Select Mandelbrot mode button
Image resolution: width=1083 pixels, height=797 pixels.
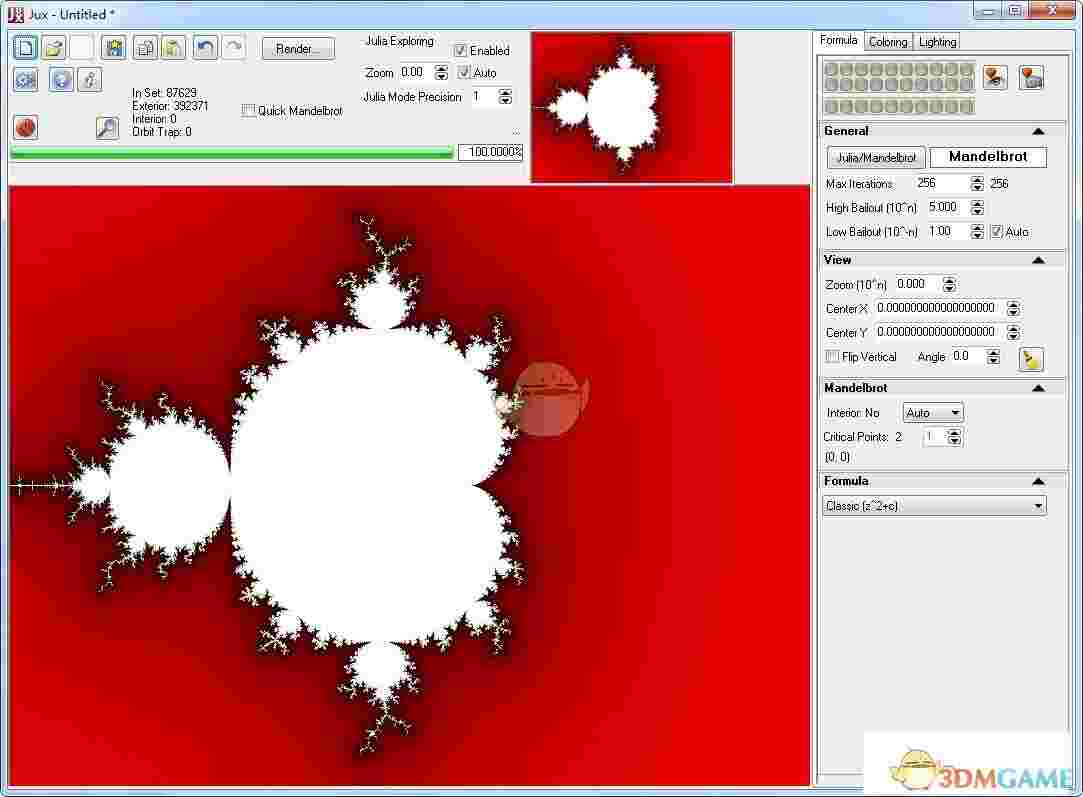pos(988,157)
